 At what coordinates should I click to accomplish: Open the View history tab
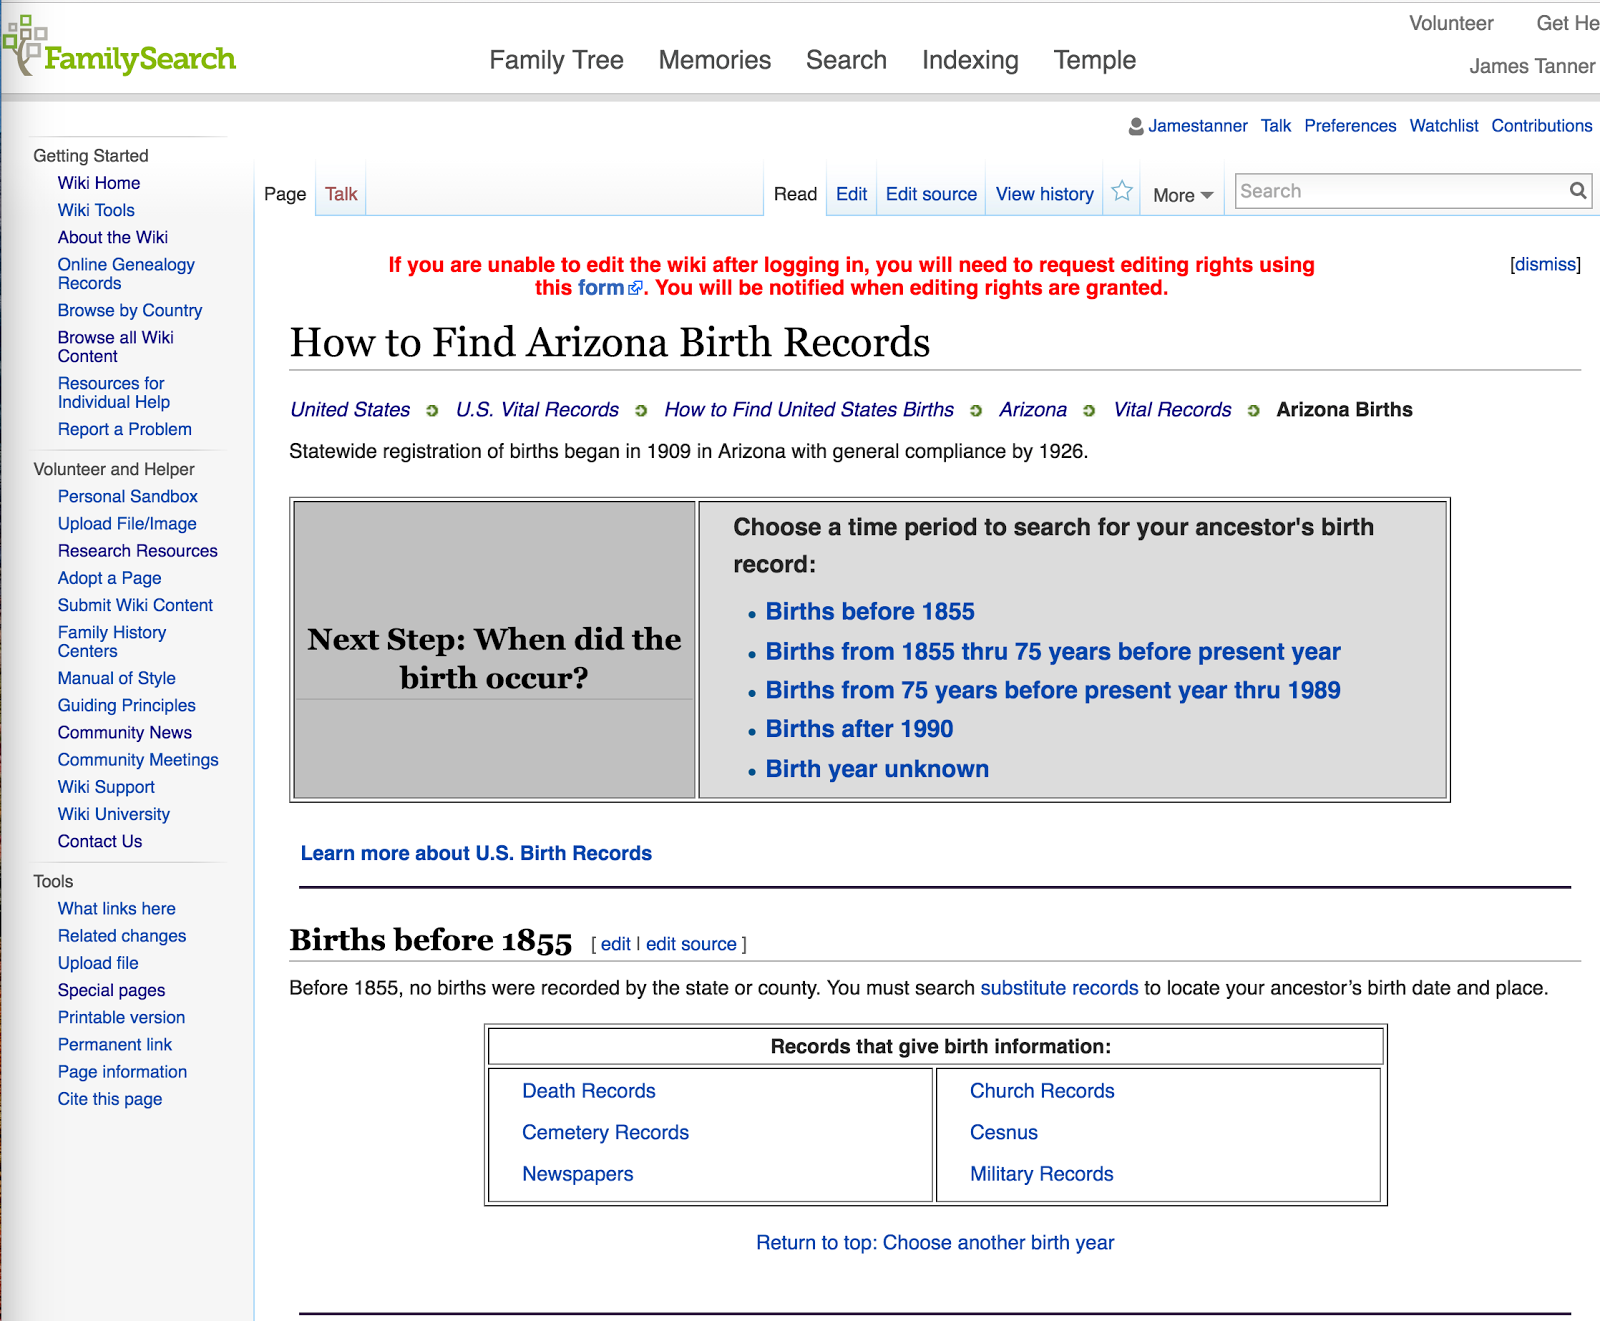pyautogui.click(x=1044, y=194)
